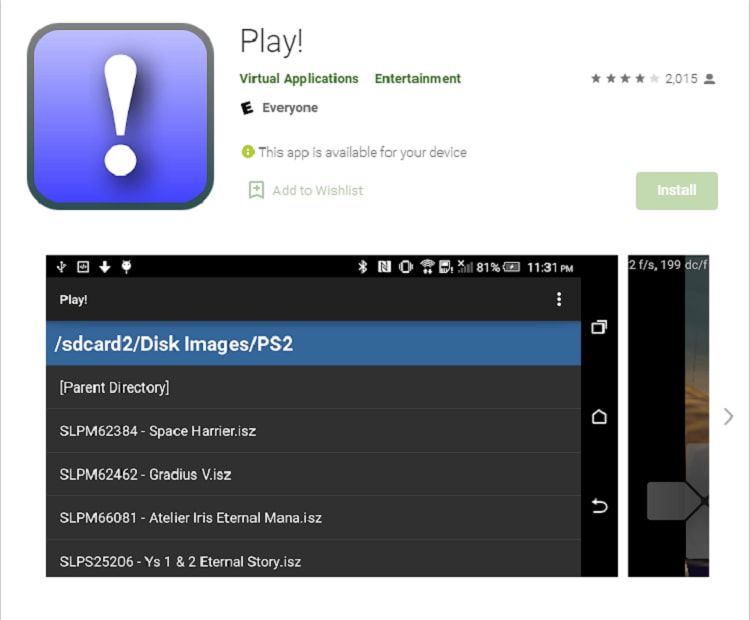Click the Android home navigation icon
The image size is (750, 620).
(599, 417)
